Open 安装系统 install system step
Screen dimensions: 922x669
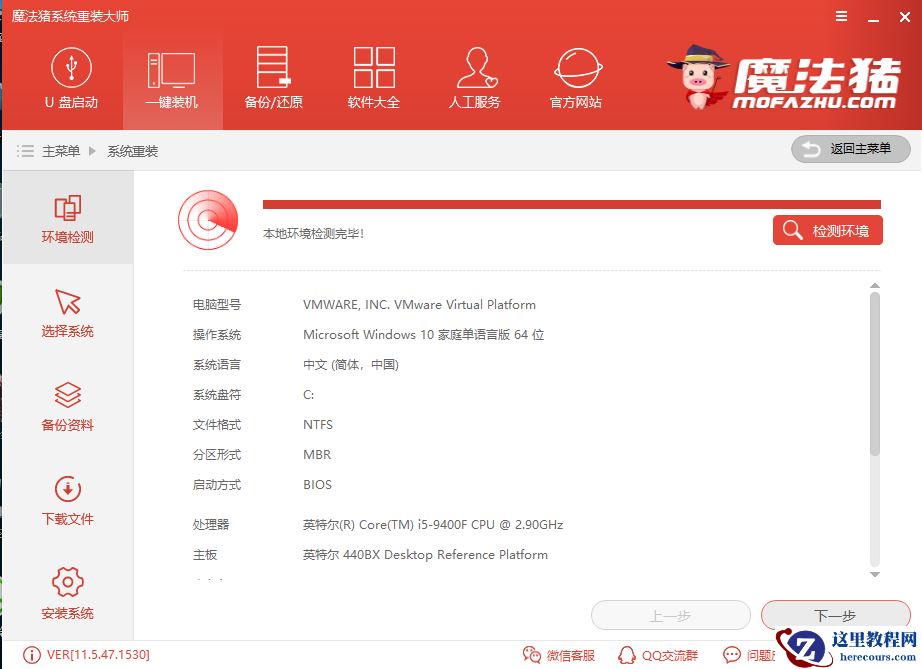pos(66,592)
